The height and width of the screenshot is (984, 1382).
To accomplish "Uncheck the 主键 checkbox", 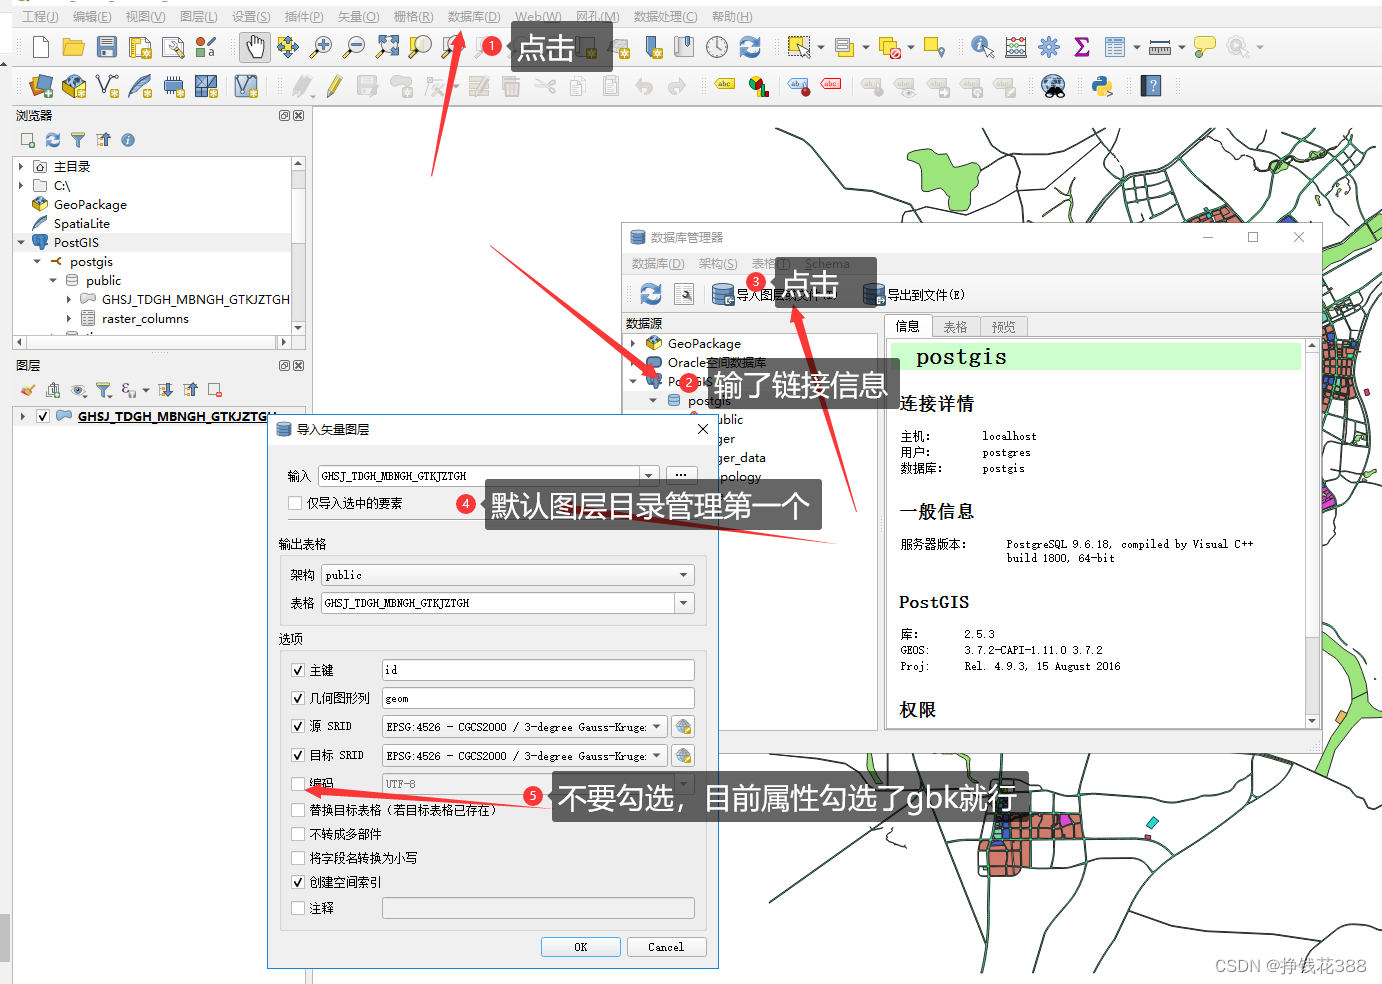I will (298, 669).
